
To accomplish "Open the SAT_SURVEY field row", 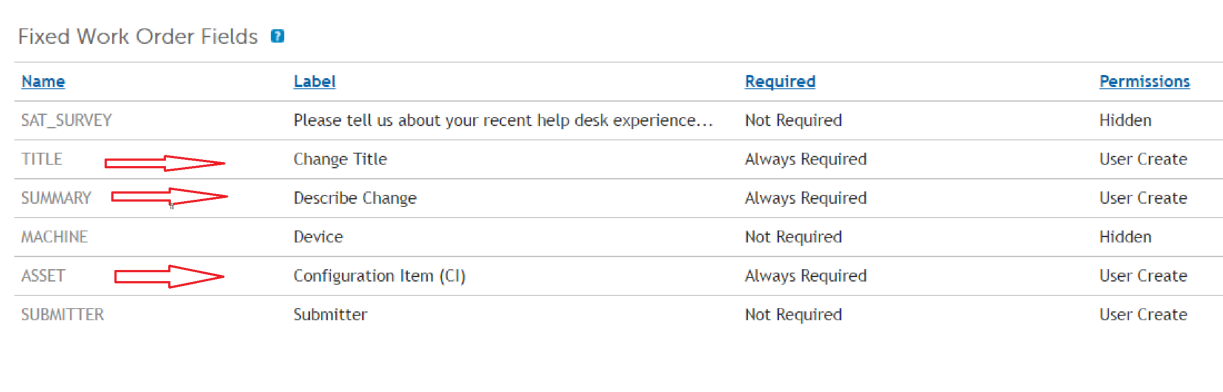I will (619, 121).
